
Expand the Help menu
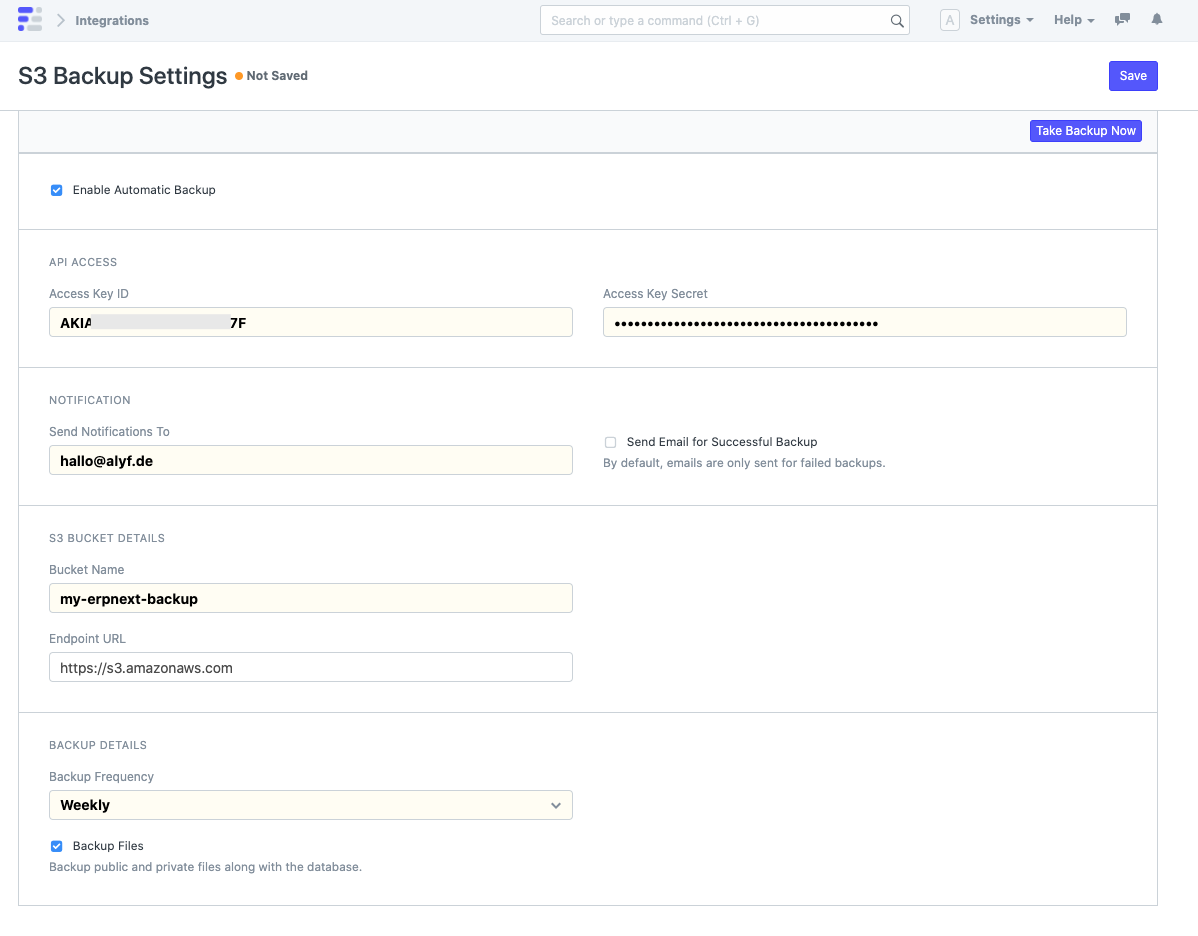click(1073, 19)
